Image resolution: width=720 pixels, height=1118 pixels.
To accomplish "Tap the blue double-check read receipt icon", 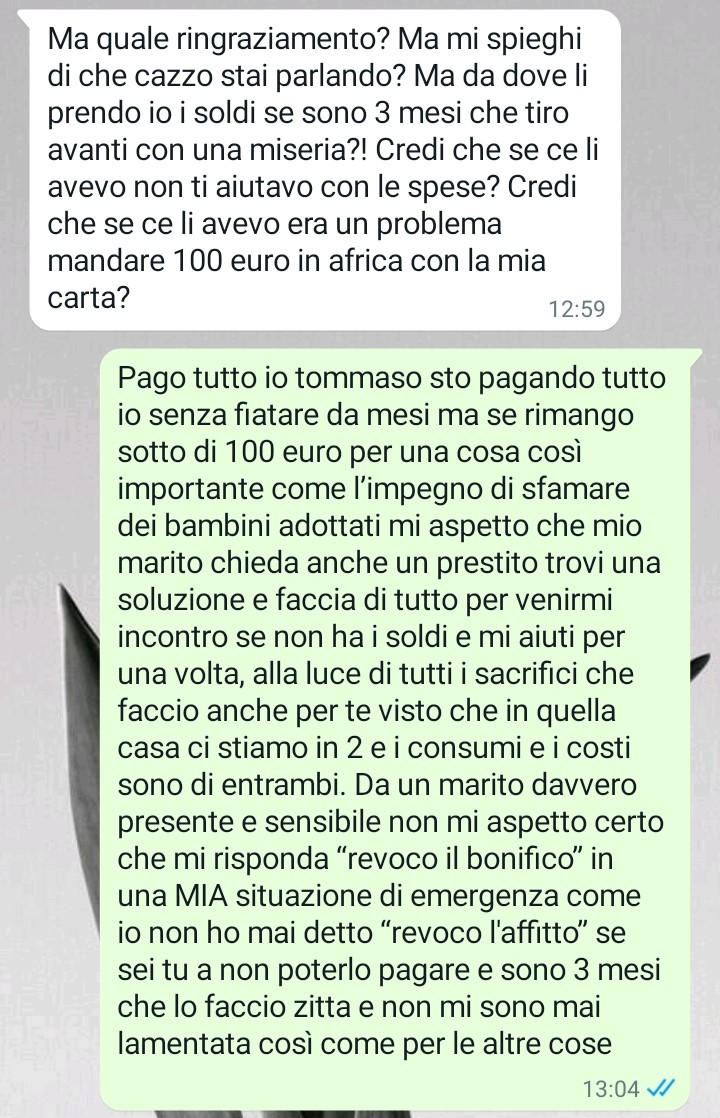I will 660,1089.
